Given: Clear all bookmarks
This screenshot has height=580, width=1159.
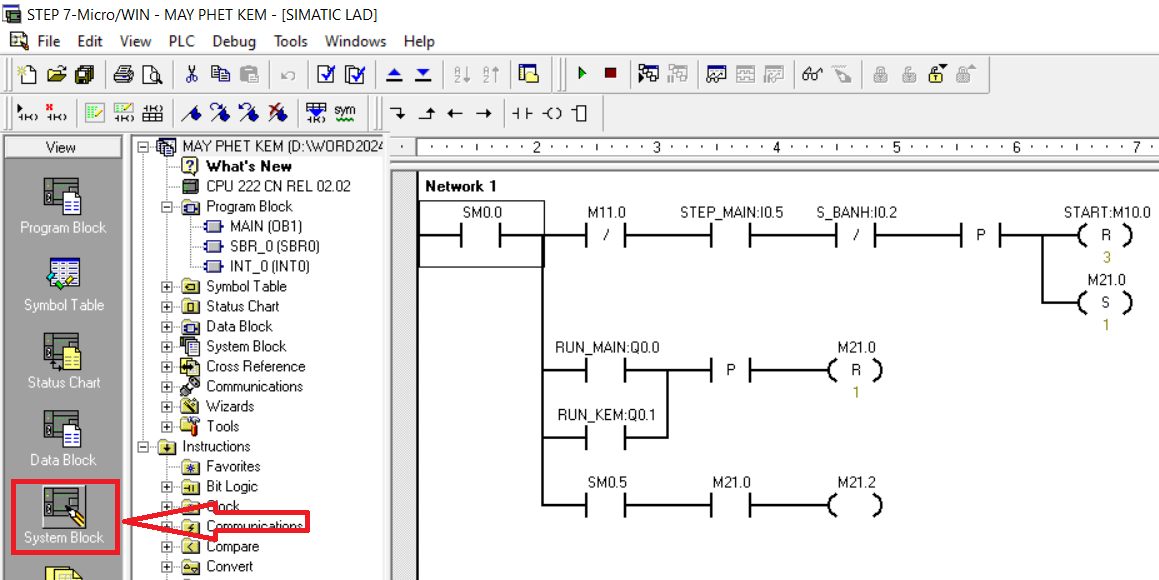Looking at the screenshot, I should 278,113.
